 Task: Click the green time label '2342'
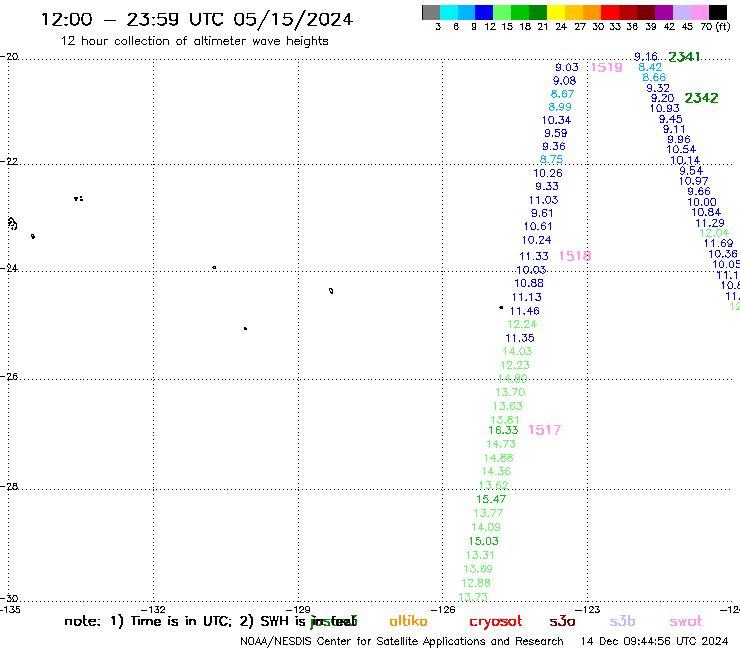[701, 98]
